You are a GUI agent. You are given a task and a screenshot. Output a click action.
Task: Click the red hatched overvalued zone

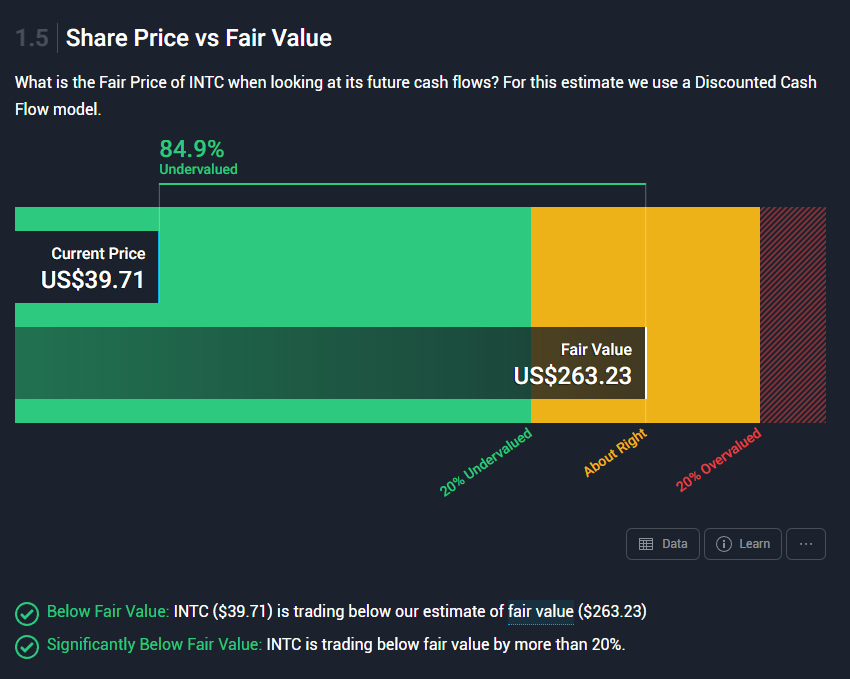(x=793, y=314)
